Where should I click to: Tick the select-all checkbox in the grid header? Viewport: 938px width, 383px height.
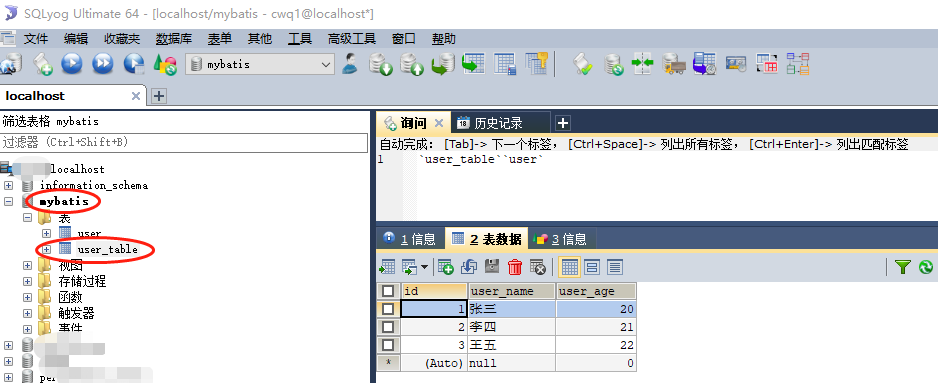click(x=388, y=291)
